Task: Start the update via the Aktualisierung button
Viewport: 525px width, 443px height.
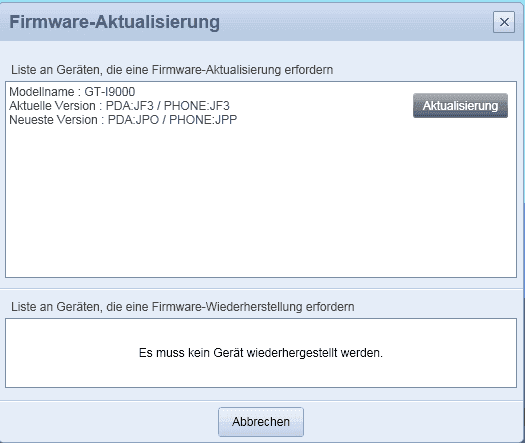Action: [460, 105]
